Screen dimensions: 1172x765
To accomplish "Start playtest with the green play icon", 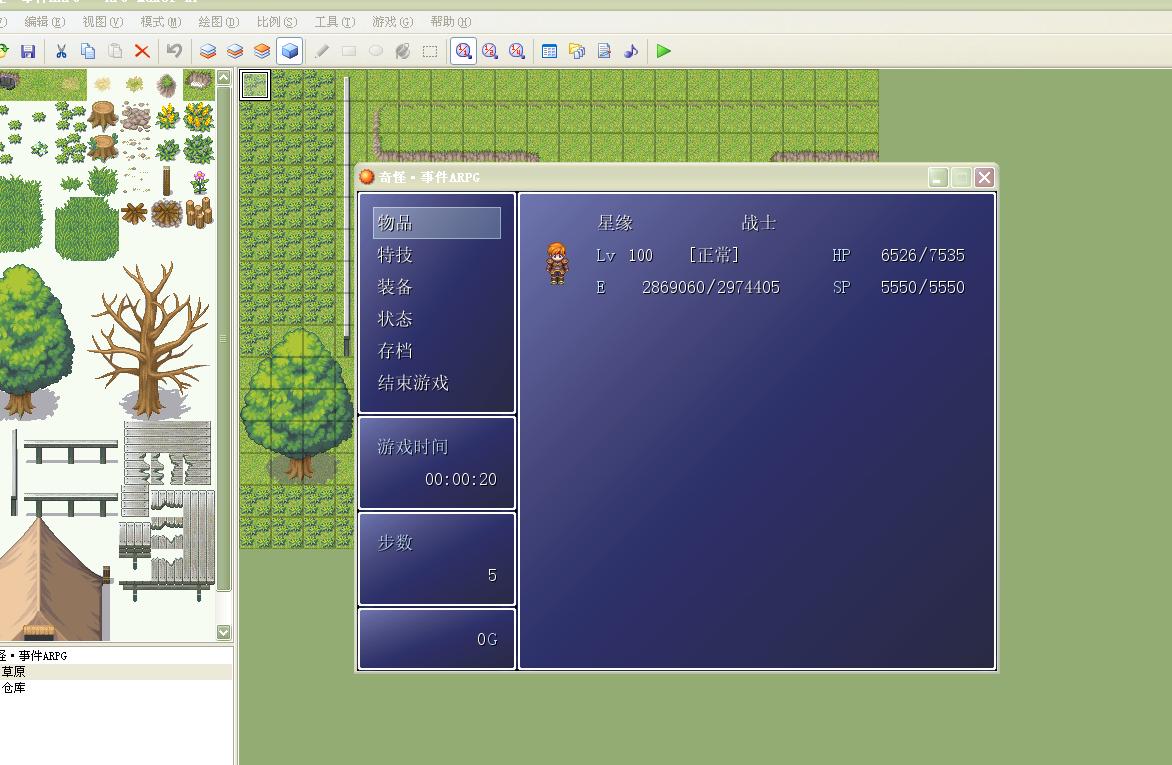I will click(663, 51).
